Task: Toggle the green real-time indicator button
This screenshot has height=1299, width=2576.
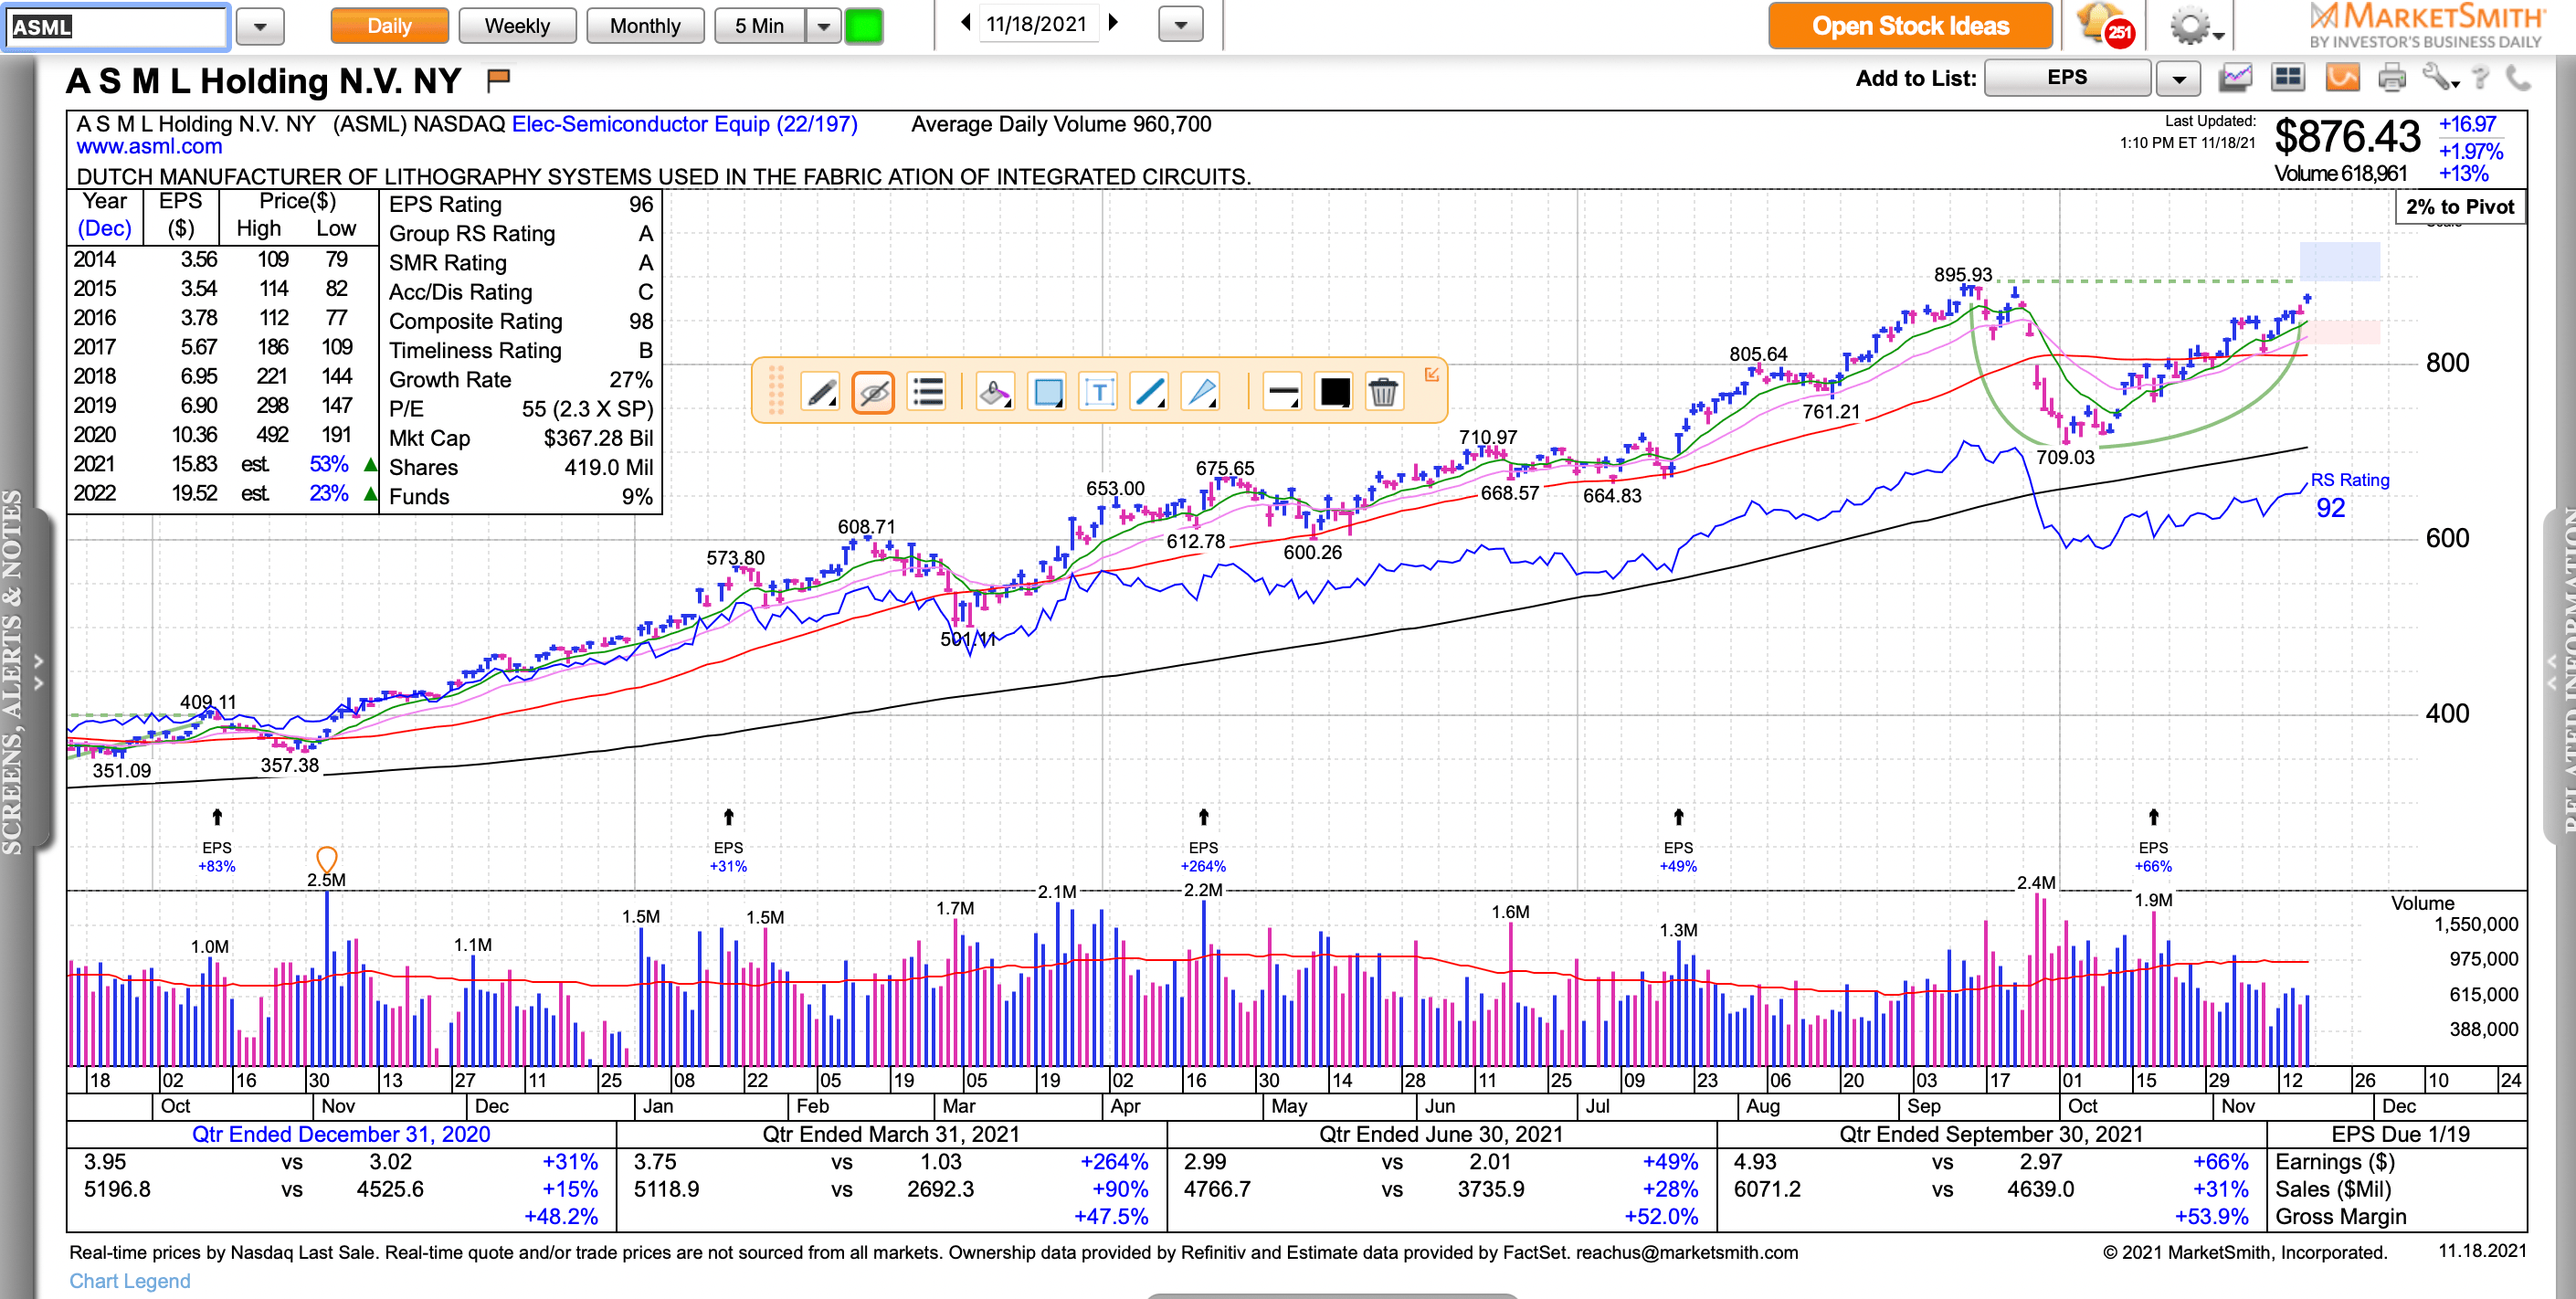Action: pyautogui.click(x=864, y=26)
